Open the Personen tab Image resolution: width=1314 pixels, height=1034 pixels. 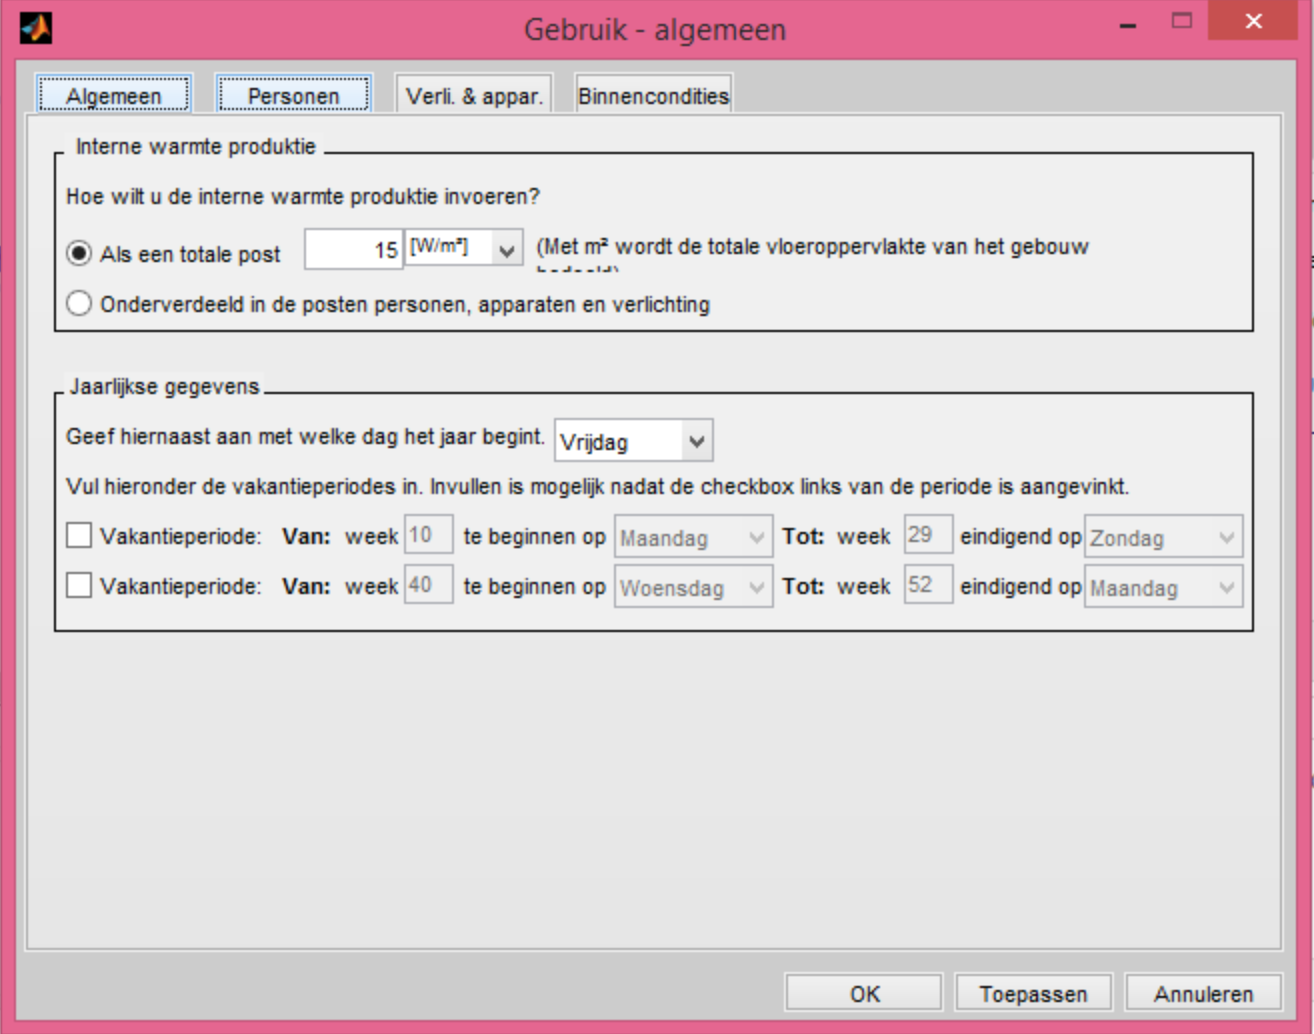point(294,95)
